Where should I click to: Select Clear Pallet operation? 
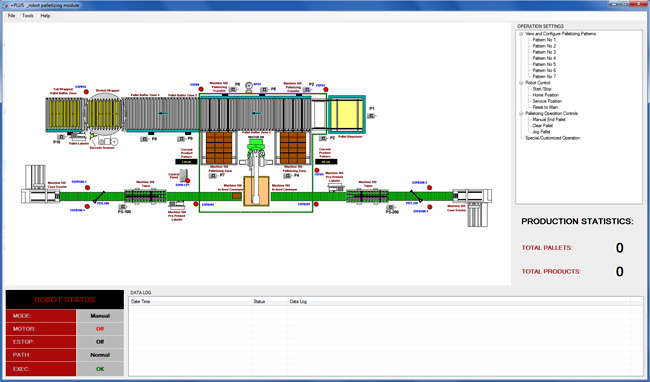point(543,126)
